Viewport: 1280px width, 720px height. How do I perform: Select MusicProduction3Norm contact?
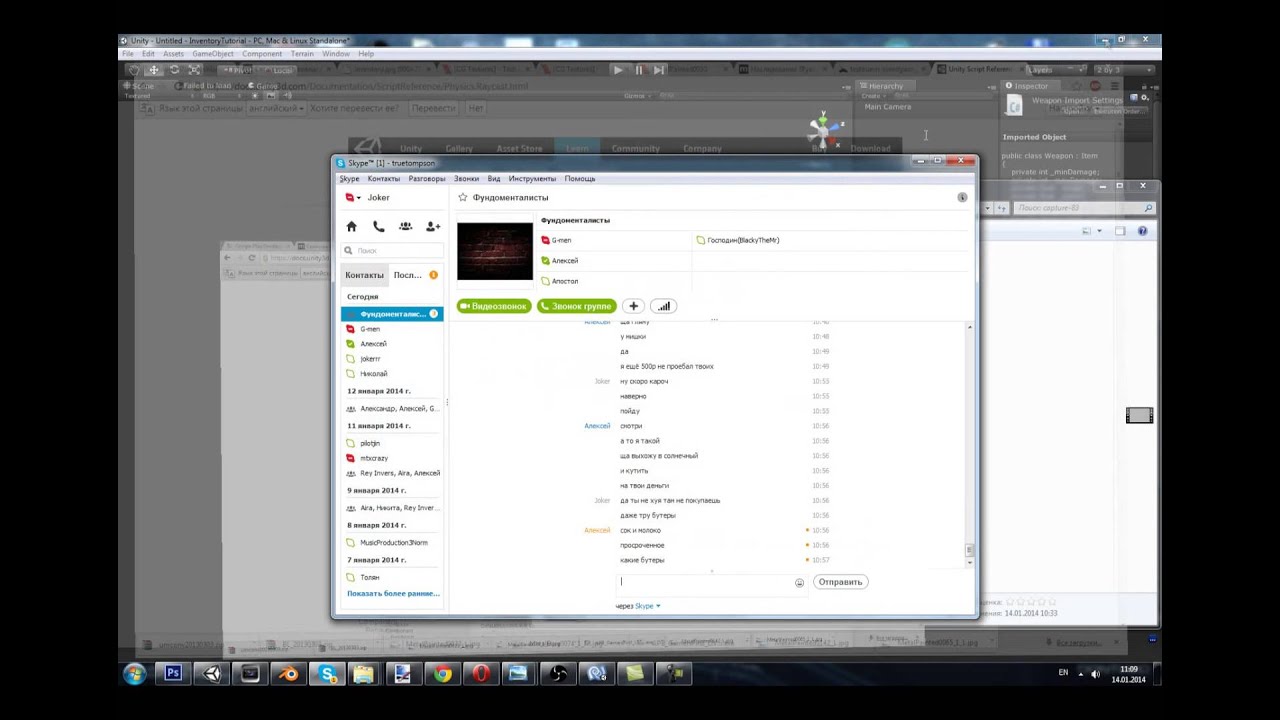coord(392,543)
